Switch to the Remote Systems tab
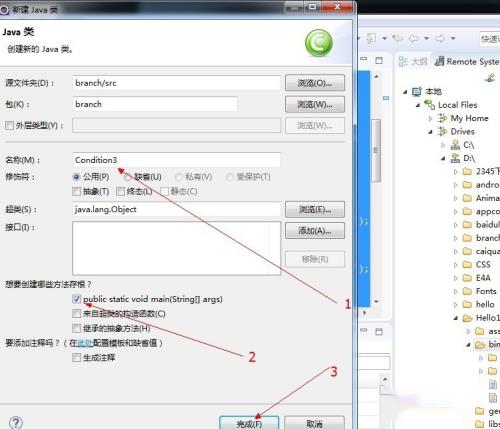The height and width of the screenshot is (429, 500). 467,62
